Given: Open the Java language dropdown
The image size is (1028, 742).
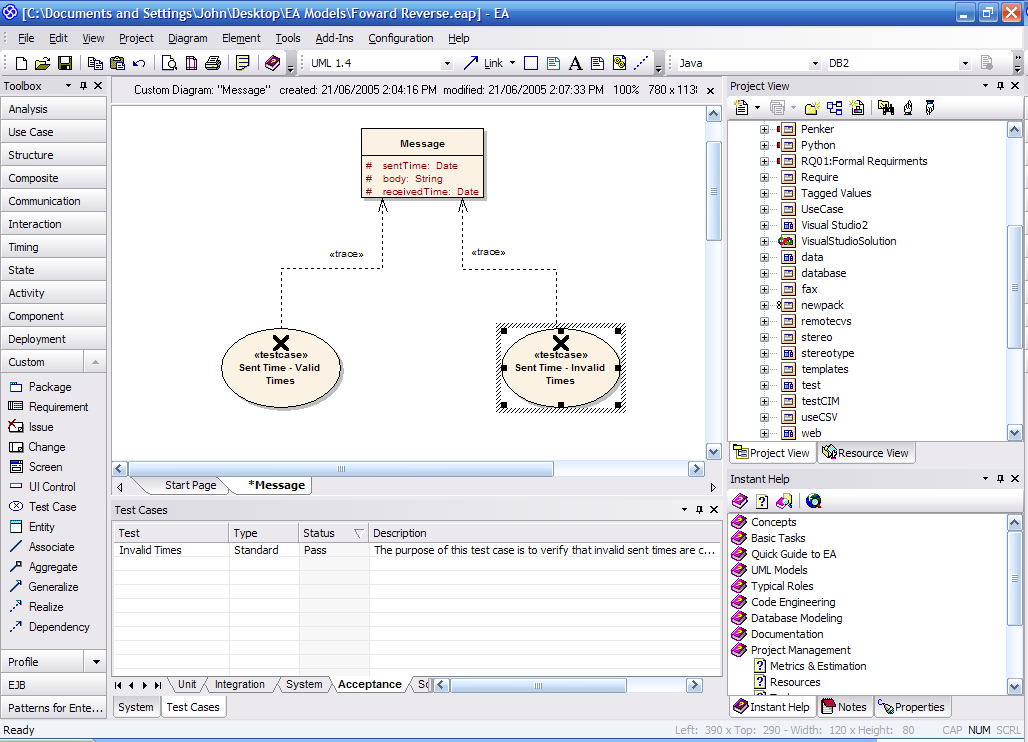Looking at the screenshot, I should [815, 63].
